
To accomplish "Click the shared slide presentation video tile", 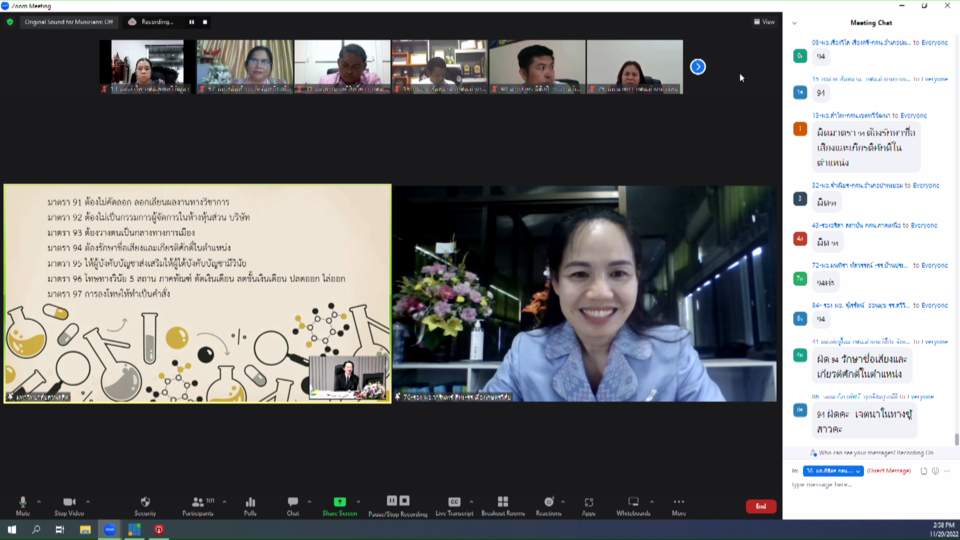I will coord(197,293).
